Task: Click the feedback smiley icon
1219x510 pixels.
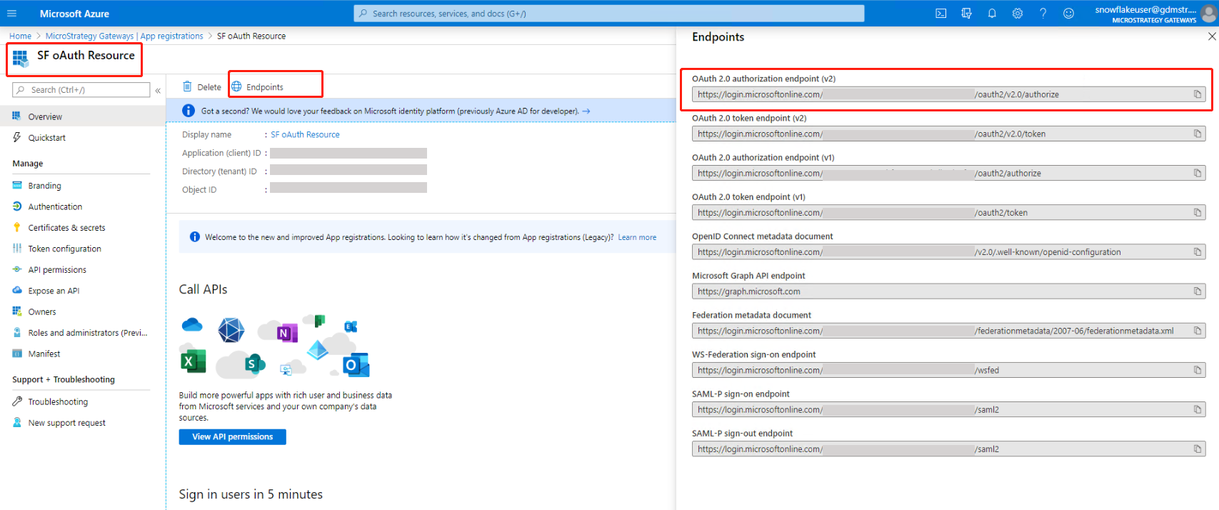Action: (1068, 14)
